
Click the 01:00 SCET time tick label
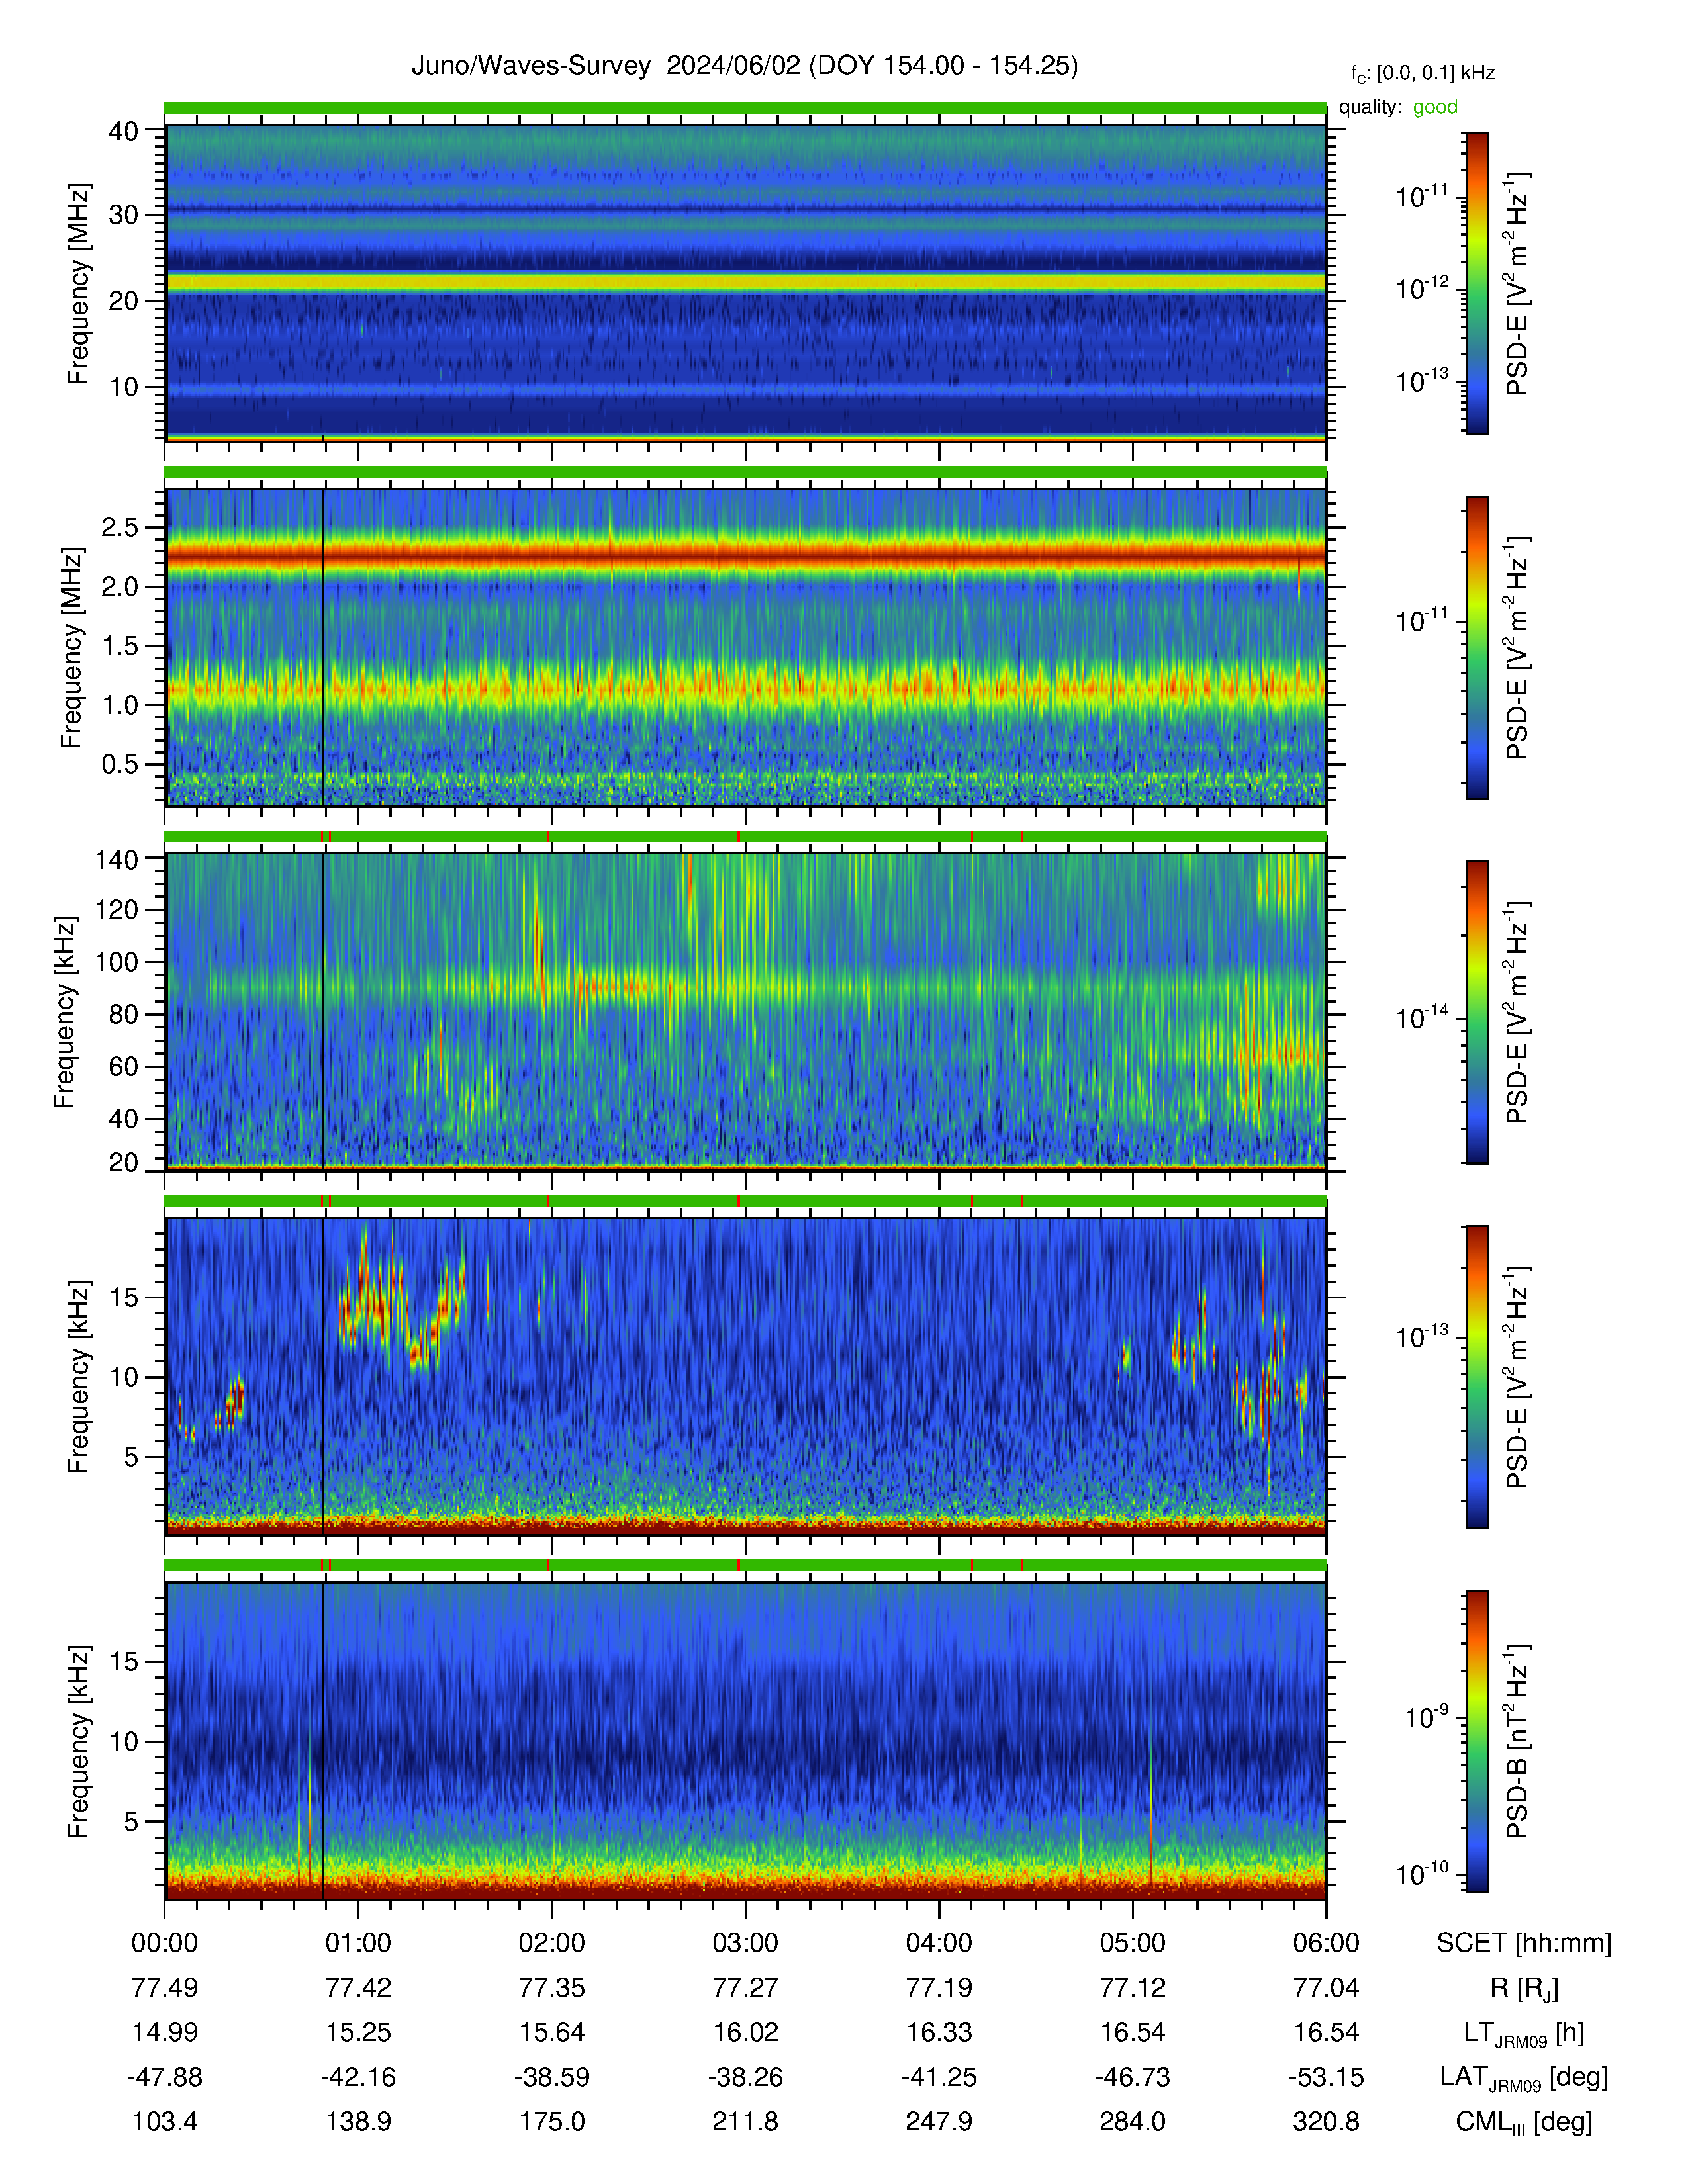(x=358, y=1943)
